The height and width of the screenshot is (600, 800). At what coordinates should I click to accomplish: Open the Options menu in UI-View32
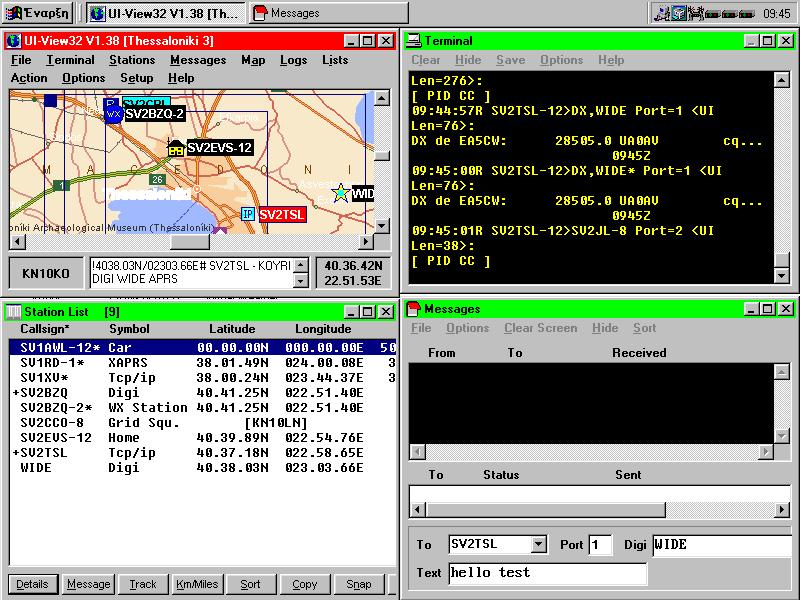(x=84, y=78)
